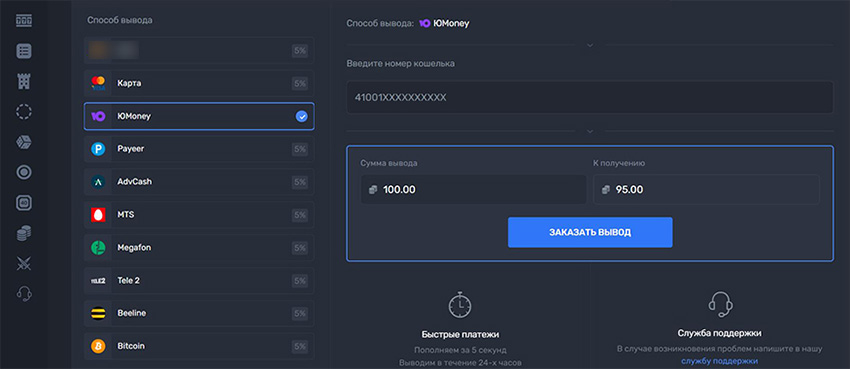Toggle the blue checkmark on ЮMoney row

[x=301, y=116]
